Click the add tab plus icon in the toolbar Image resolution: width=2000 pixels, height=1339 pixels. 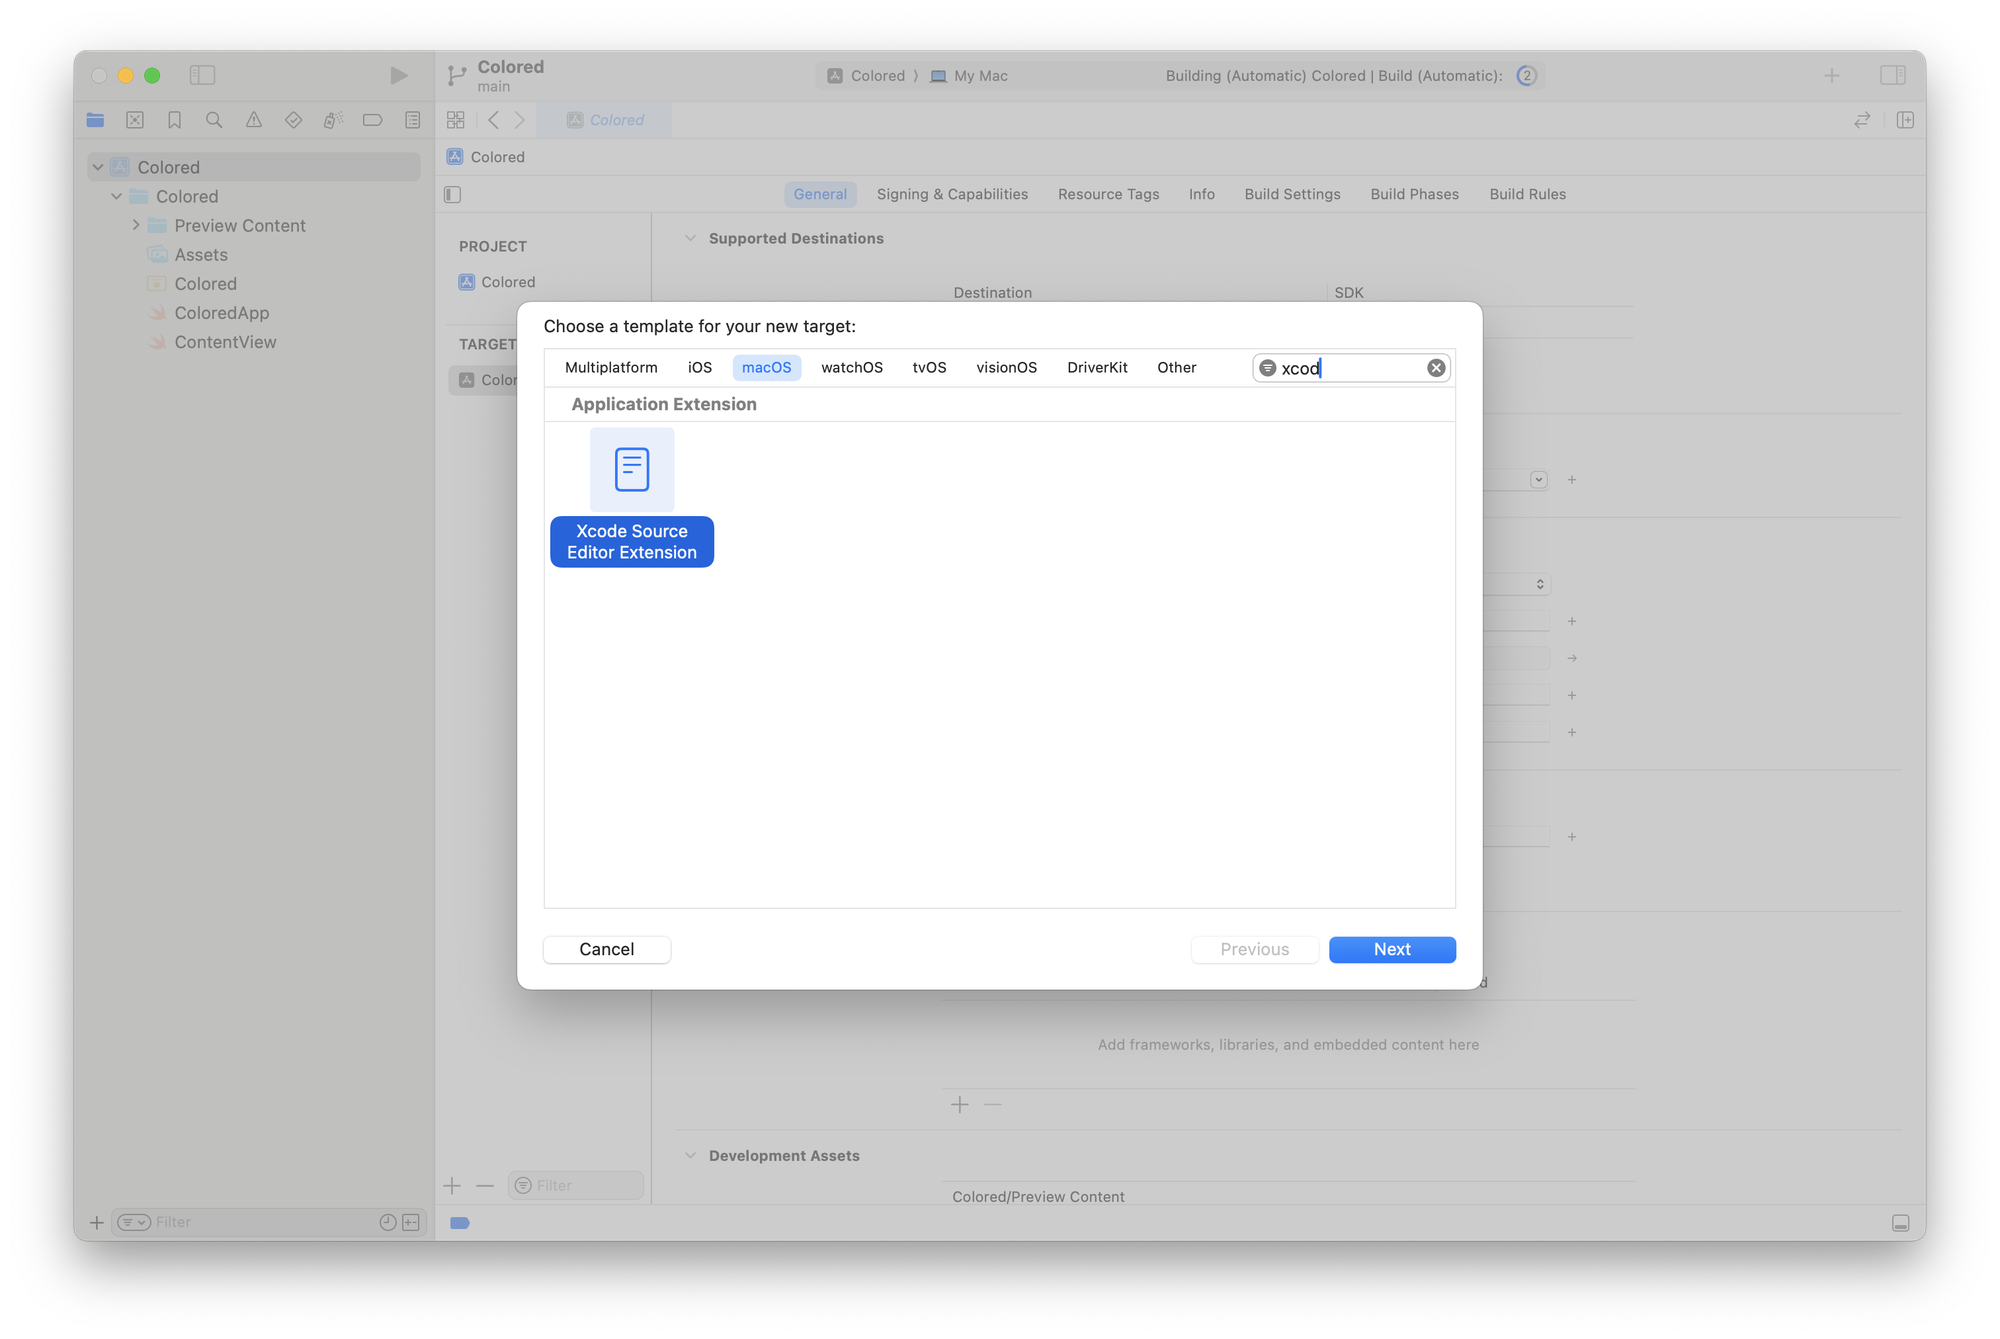[1832, 75]
